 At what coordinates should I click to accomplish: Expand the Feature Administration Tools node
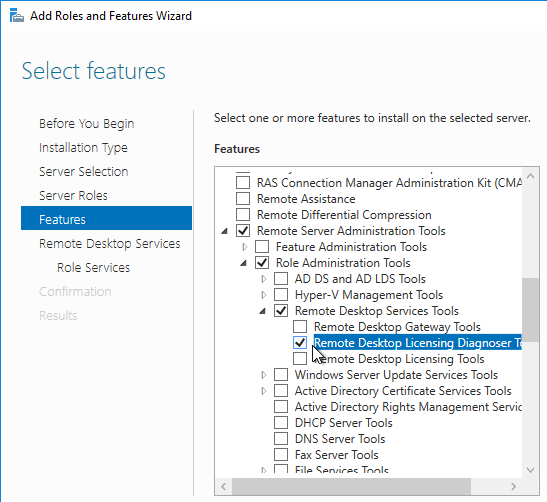pos(245,247)
